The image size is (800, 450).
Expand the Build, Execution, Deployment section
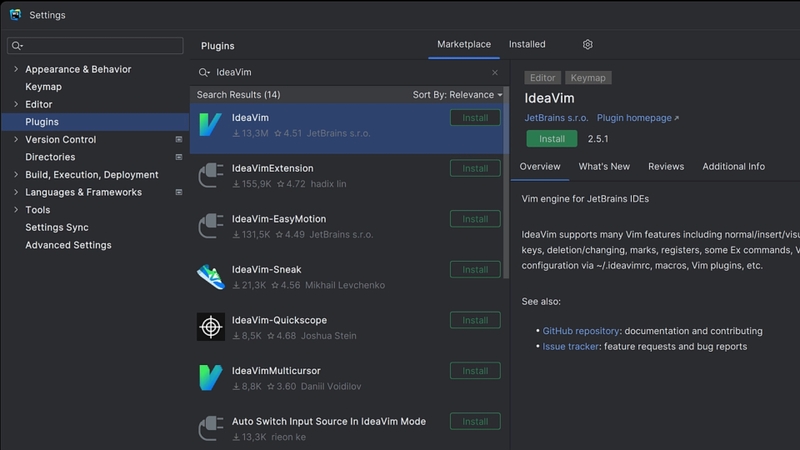pyautogui.click(x=16, y=175)
